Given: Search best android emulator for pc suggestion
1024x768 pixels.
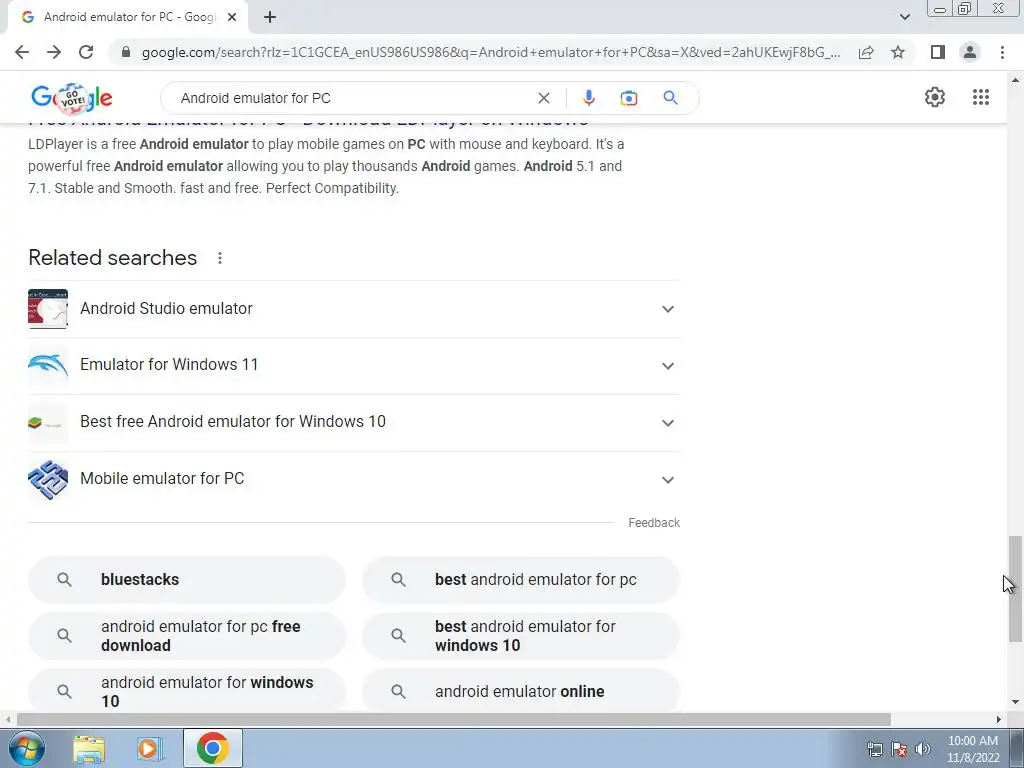Looking at the screenshot, I should tap(520, 579).
